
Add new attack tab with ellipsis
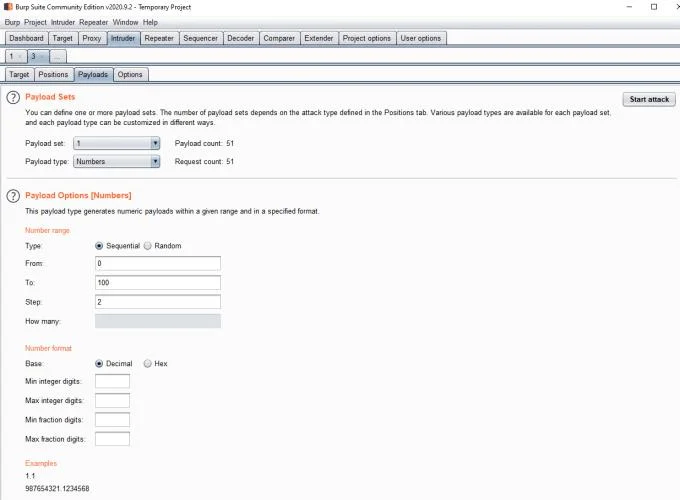[x=58, y=56]
